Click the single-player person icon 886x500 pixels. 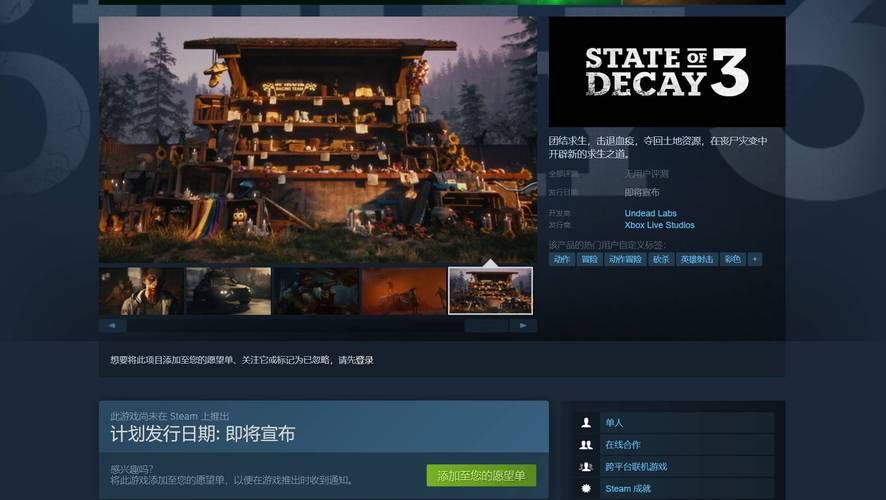[586, 423]
